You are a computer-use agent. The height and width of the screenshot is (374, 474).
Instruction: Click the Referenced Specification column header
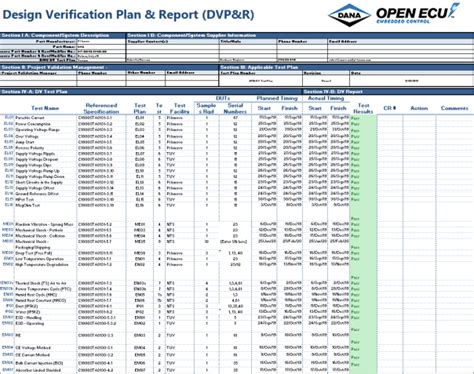tap(101, 109)
